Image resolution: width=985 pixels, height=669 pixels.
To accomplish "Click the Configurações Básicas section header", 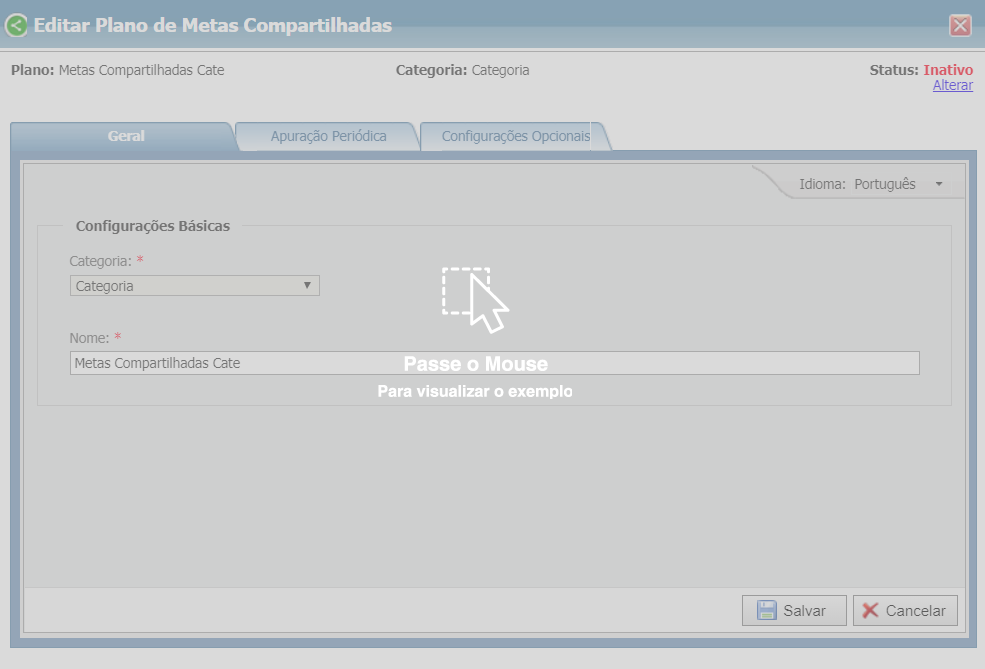I will click(153, 226).
